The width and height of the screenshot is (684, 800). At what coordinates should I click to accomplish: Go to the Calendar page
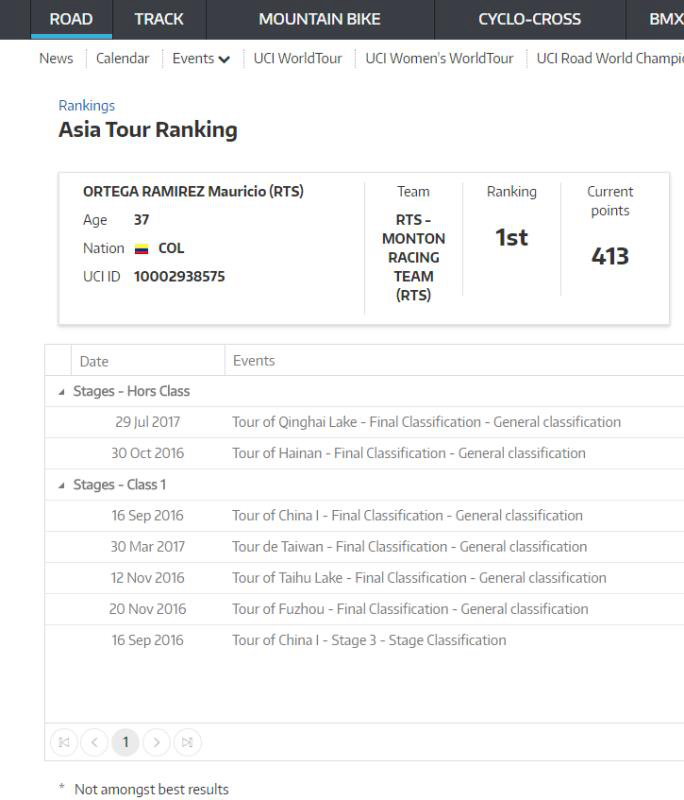pyautogui.click(x=122, y=59)
